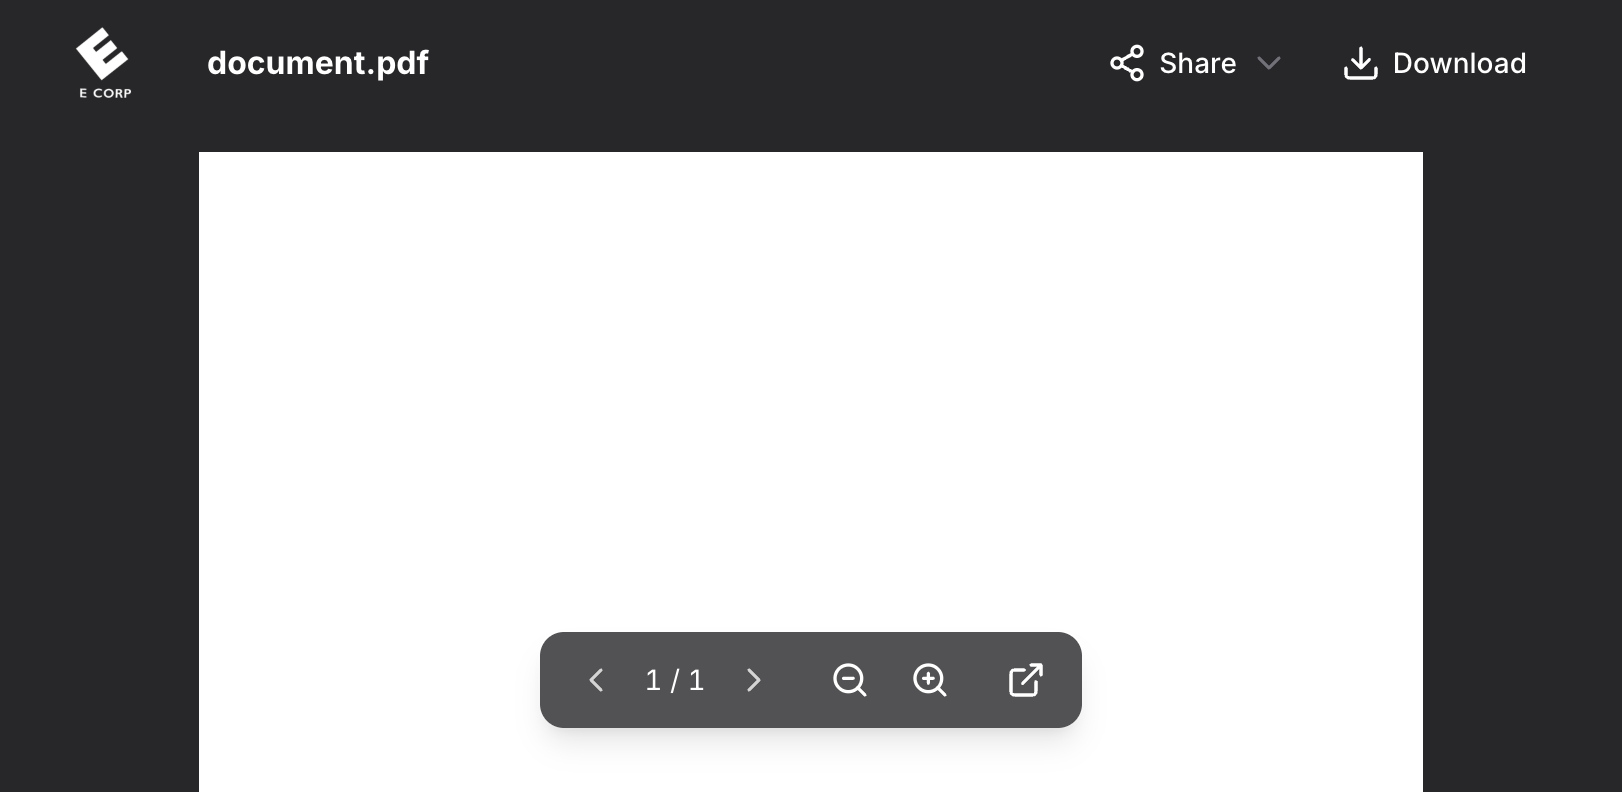Open the Share menu label

[1198, 63]
